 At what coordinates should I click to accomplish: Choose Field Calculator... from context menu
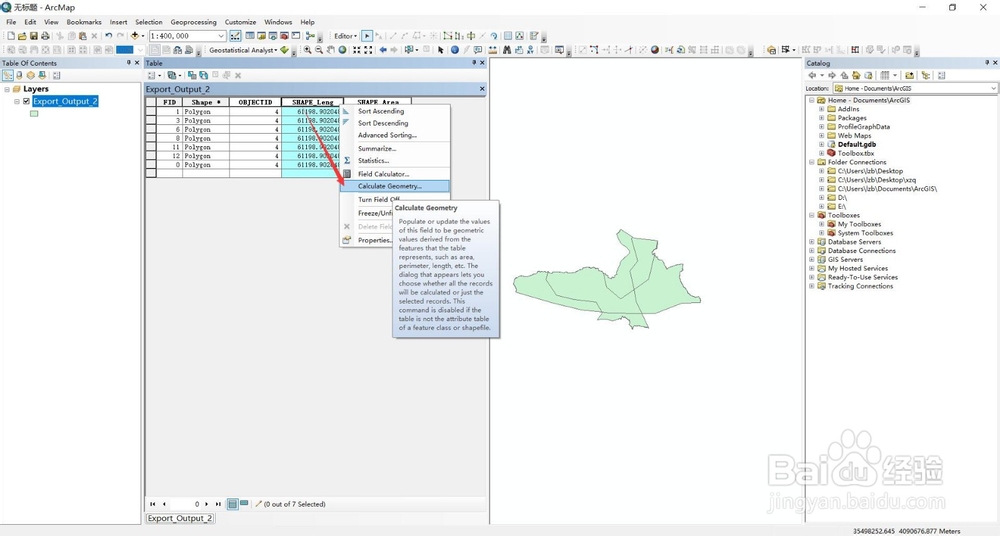coord(395,174)
